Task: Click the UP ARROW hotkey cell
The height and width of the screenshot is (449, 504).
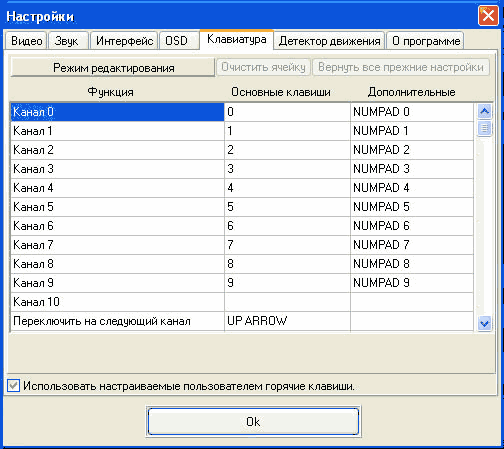Action: pos(287,321)
